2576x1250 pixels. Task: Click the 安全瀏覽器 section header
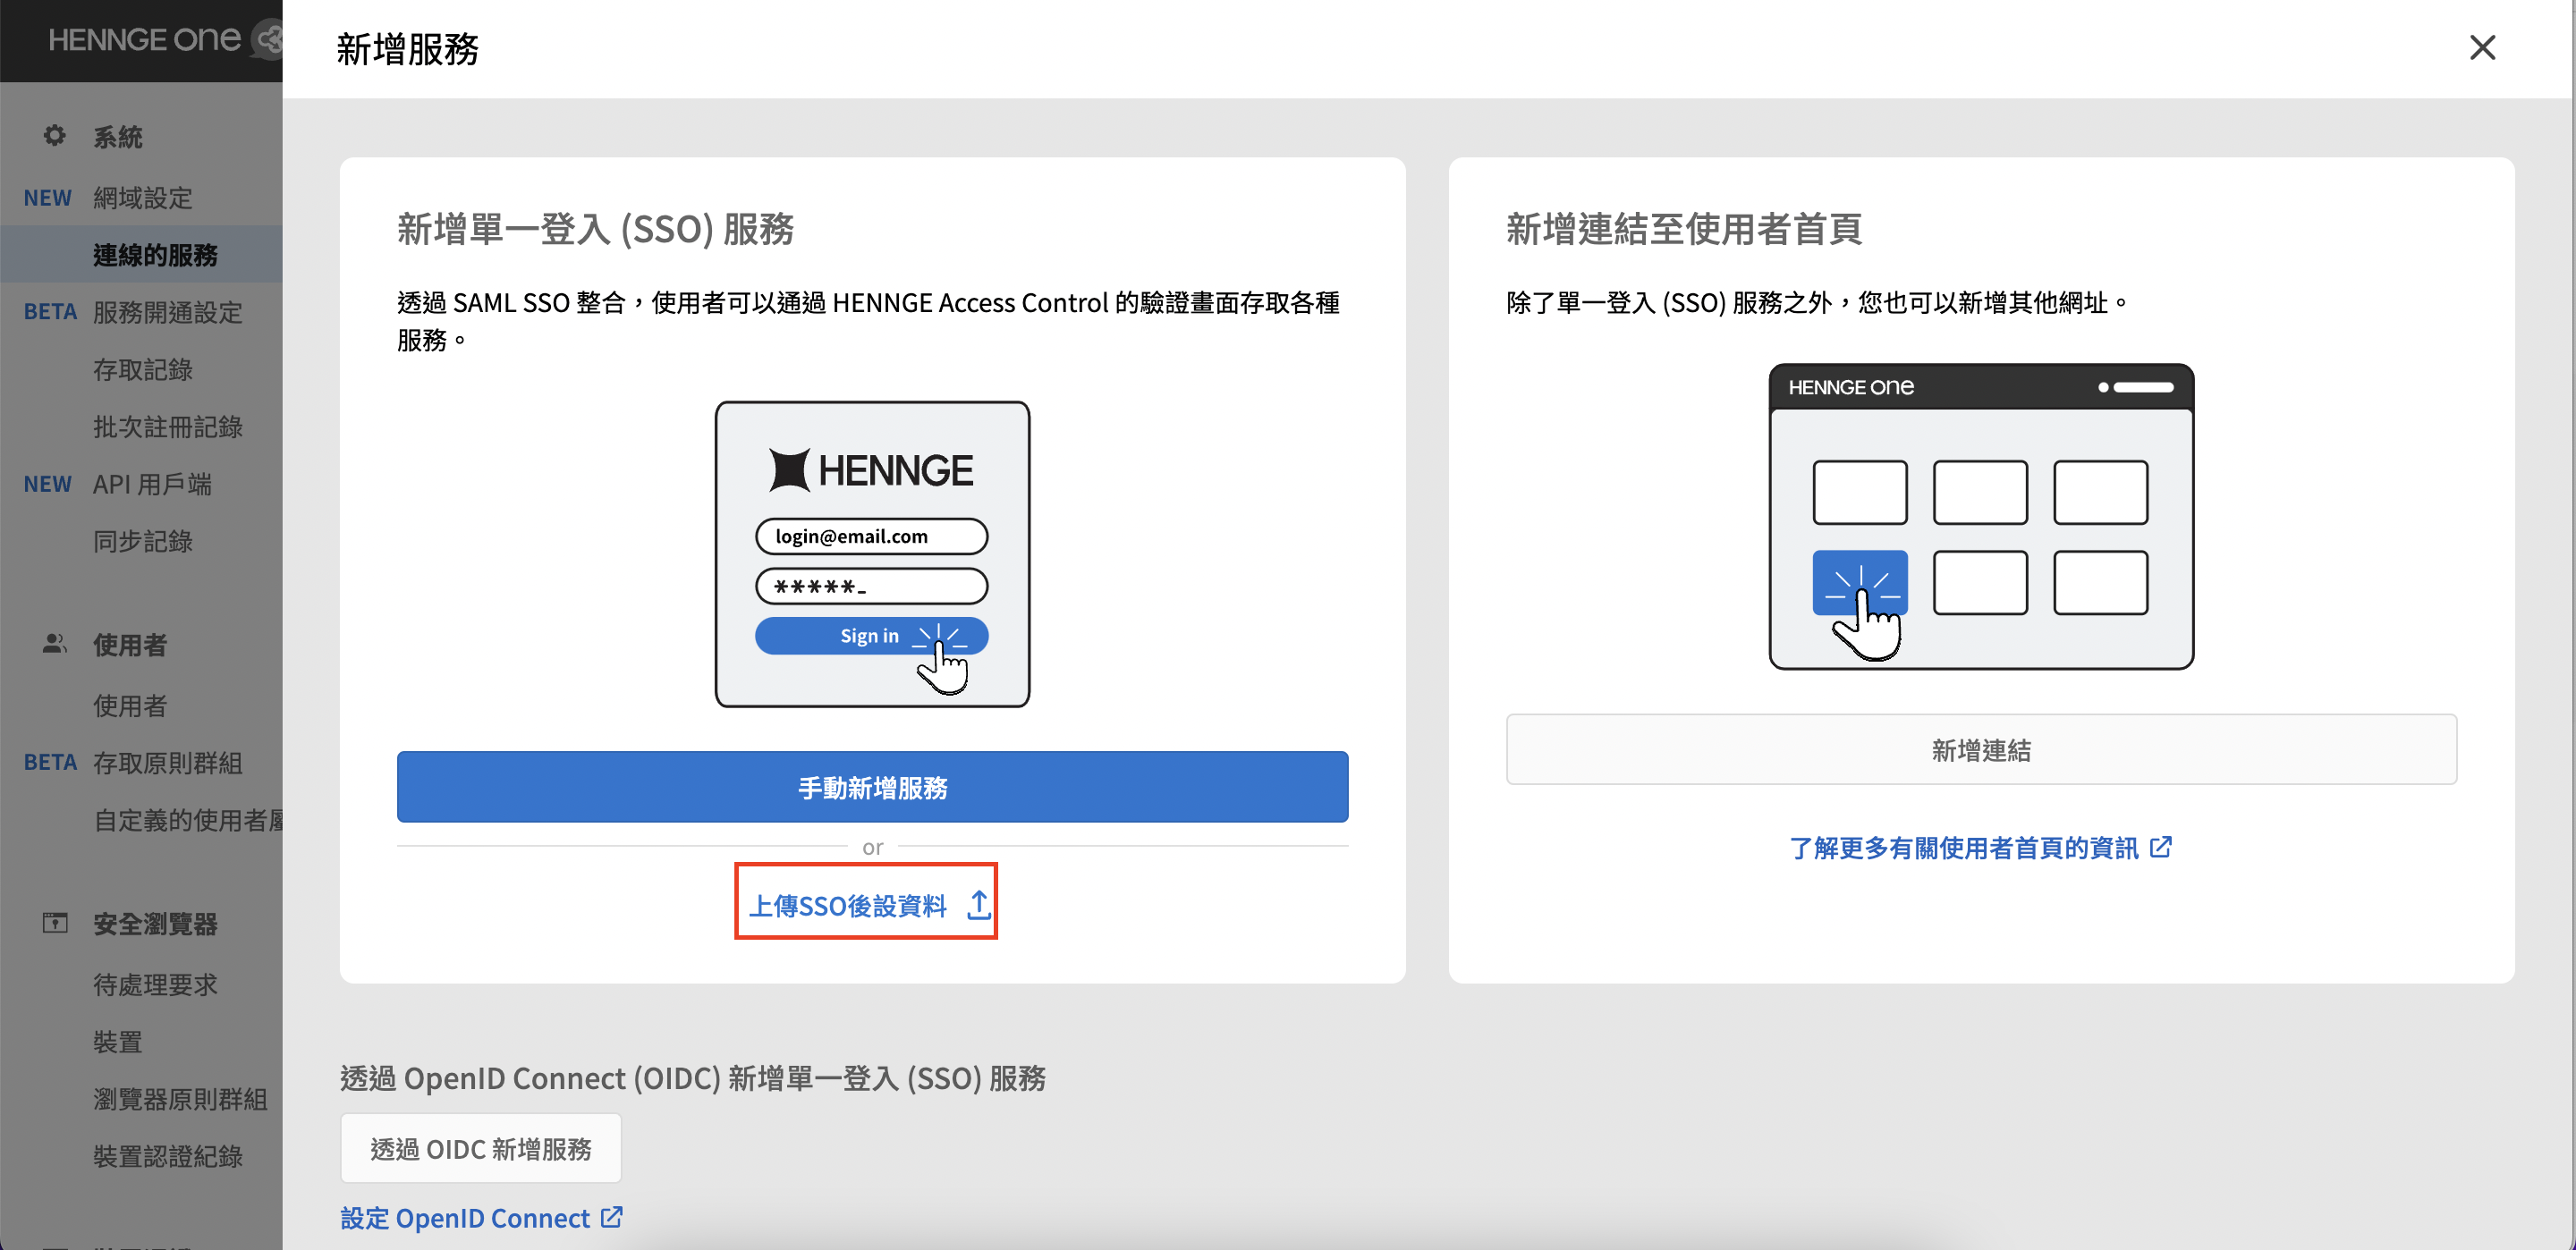coord(155,924)
